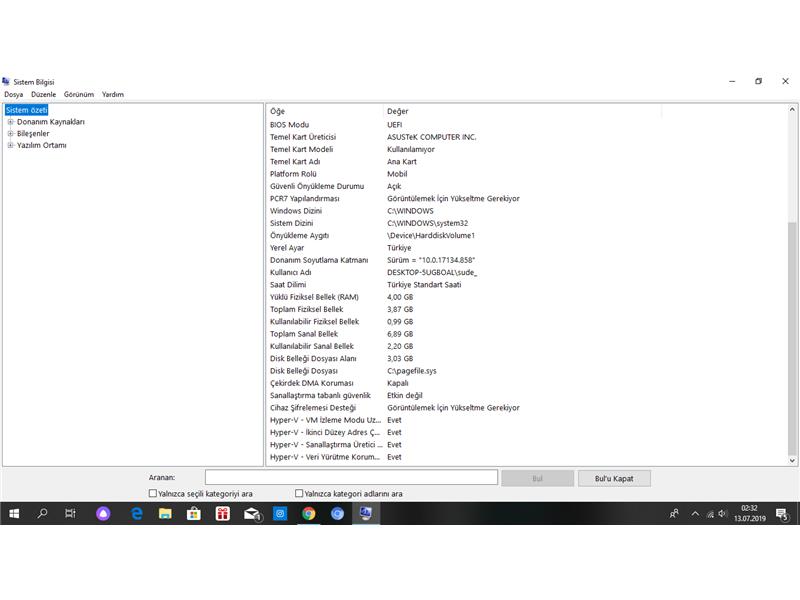Screen dimensions: 800x600
Task: Click the red gift box taskbar icon
Action: pyautogui.click(x=222, y=513)
